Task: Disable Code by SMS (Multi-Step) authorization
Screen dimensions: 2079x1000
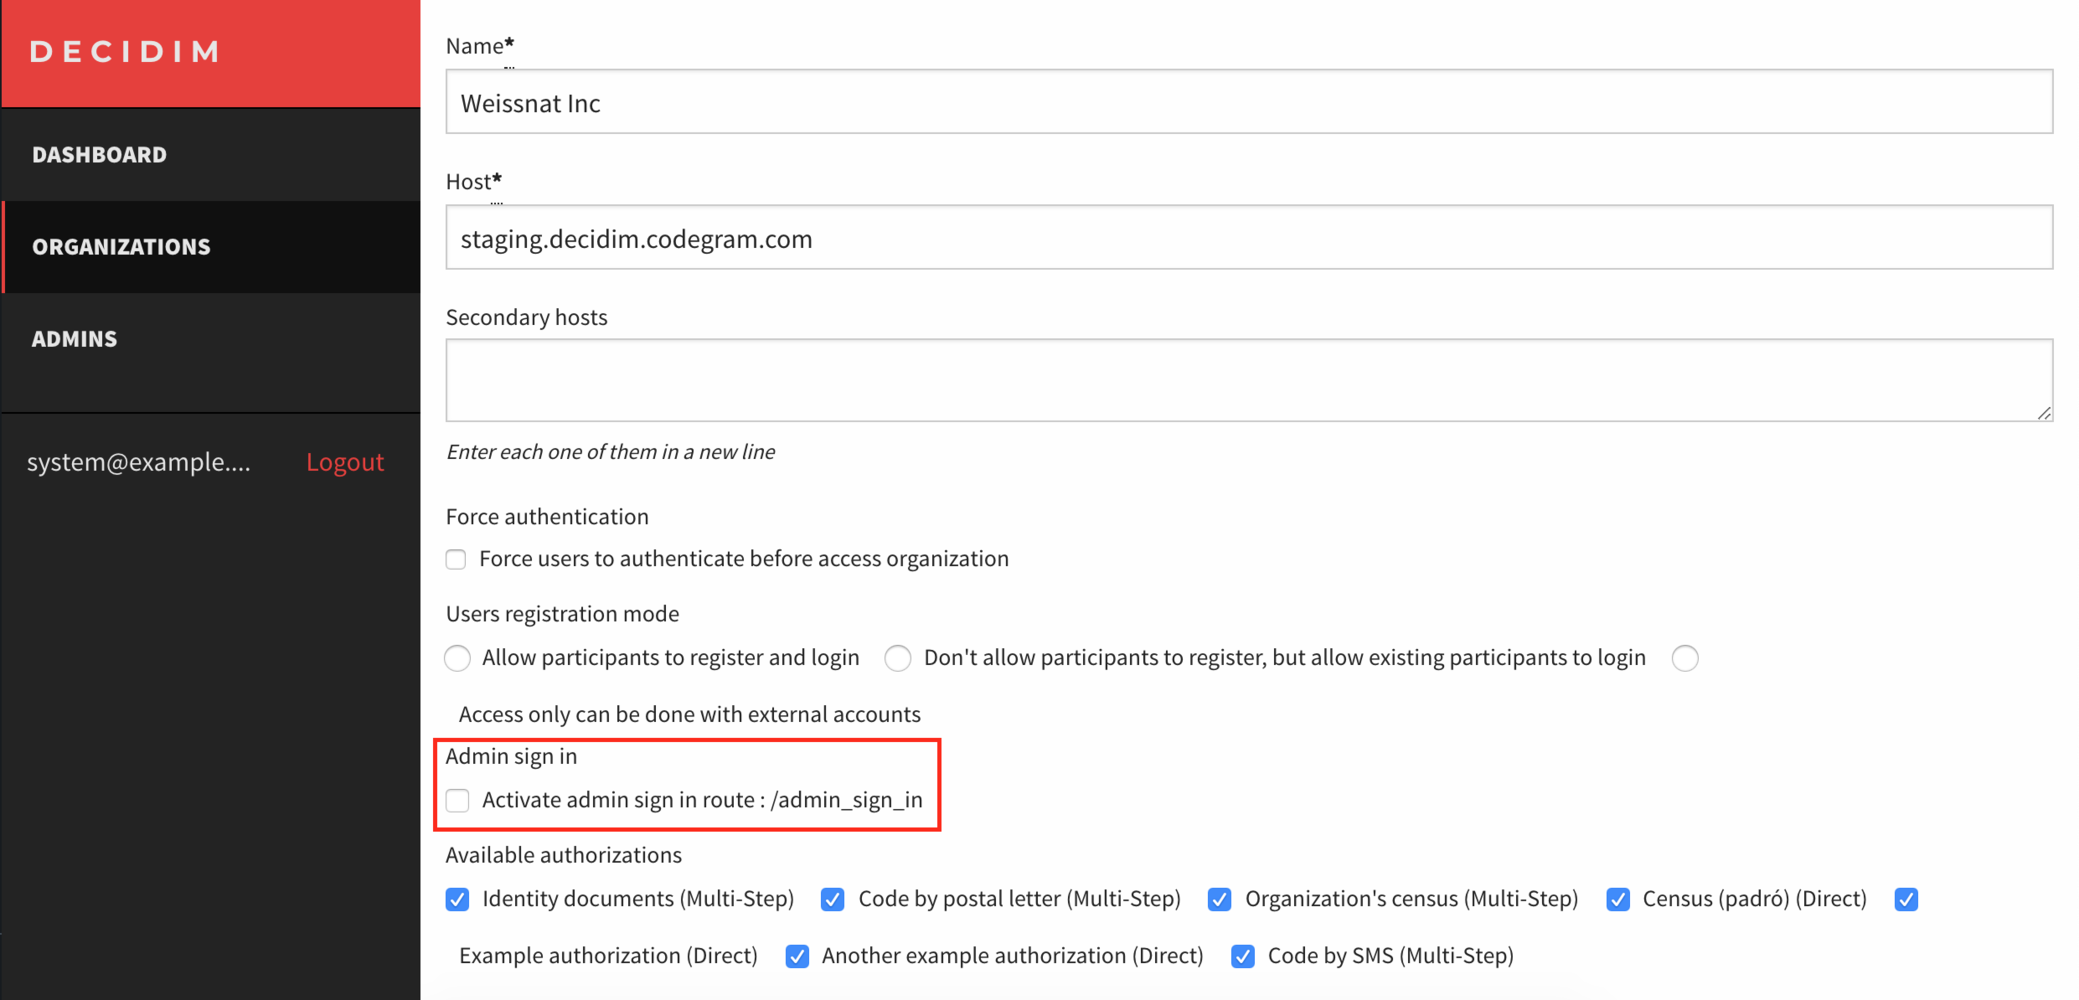Action: tap(1241, 956)
